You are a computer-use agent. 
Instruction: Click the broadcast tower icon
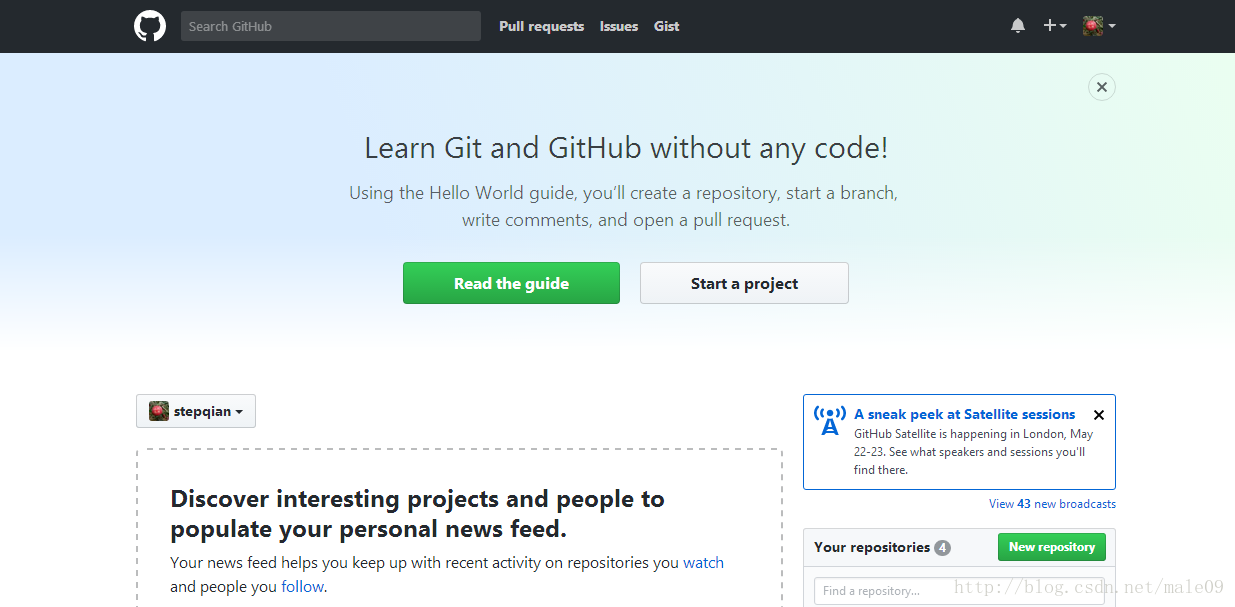click(830, 421)
